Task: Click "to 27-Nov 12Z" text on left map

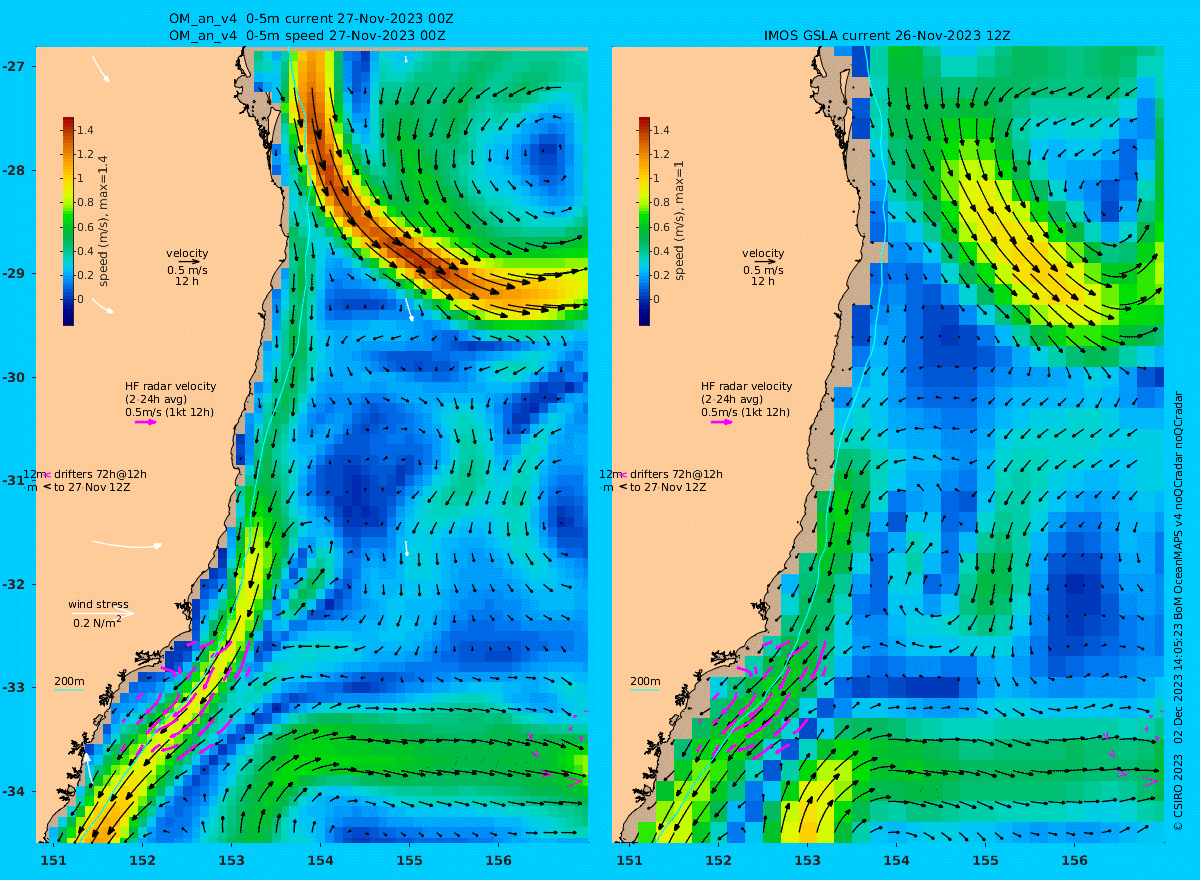Action: click(x=92, y=487)
